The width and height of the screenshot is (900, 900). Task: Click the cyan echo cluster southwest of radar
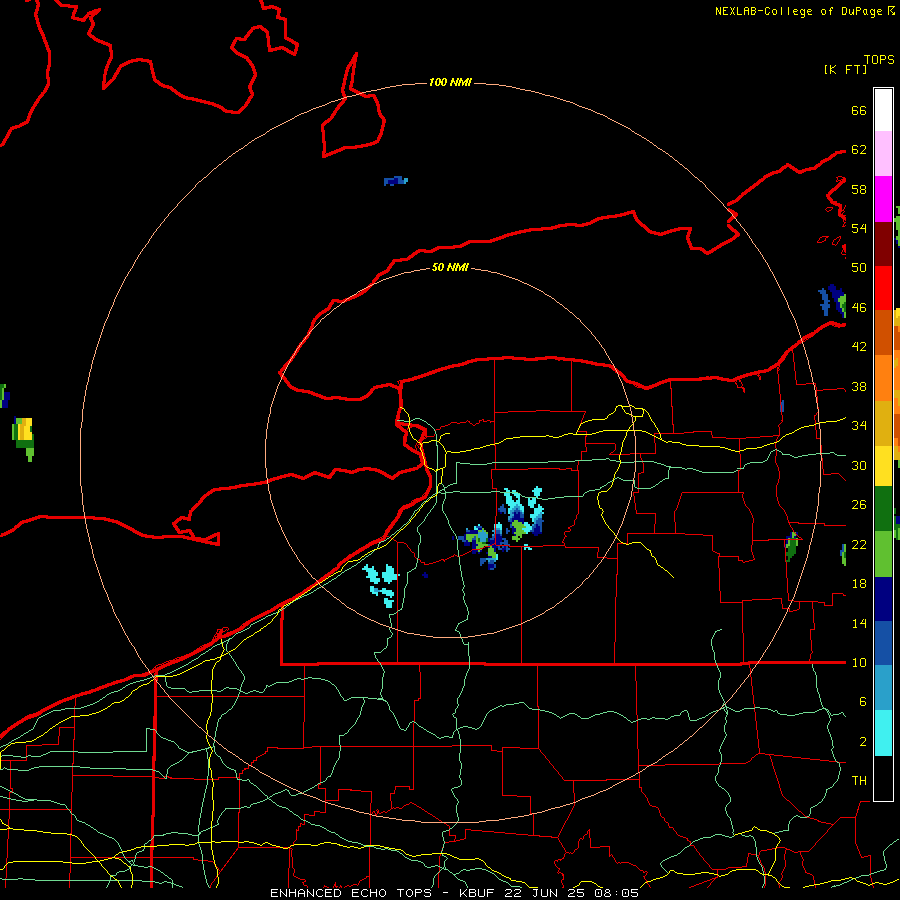coord(382,585)
